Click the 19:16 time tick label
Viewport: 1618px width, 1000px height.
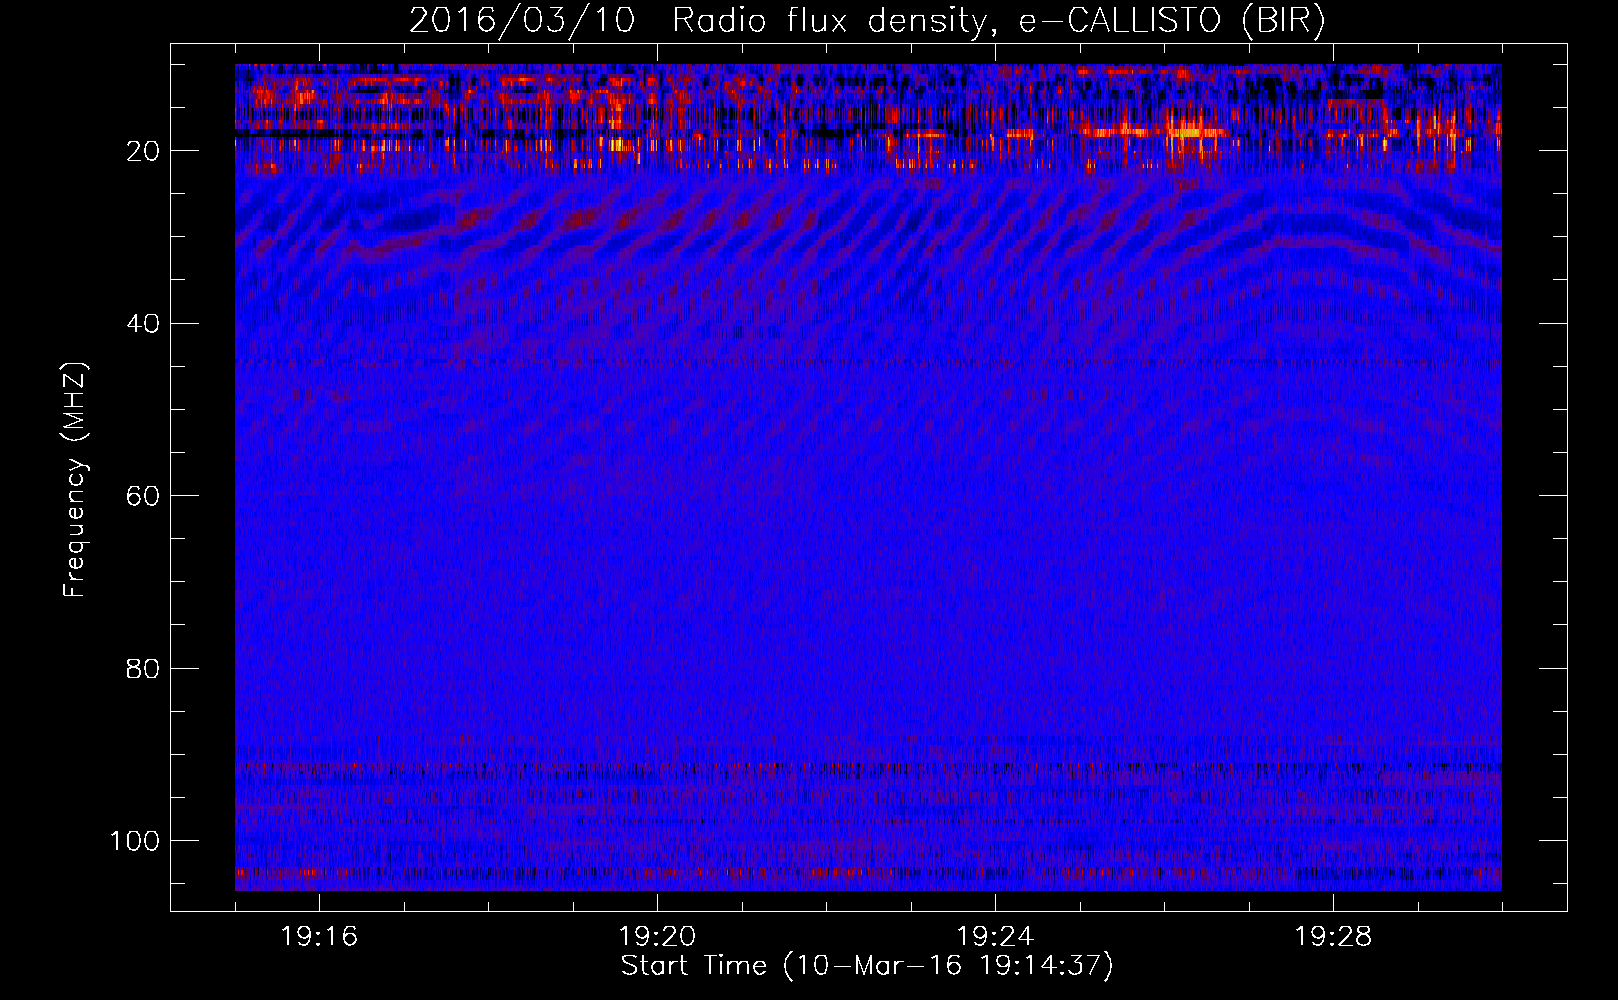tap(319, 937)
